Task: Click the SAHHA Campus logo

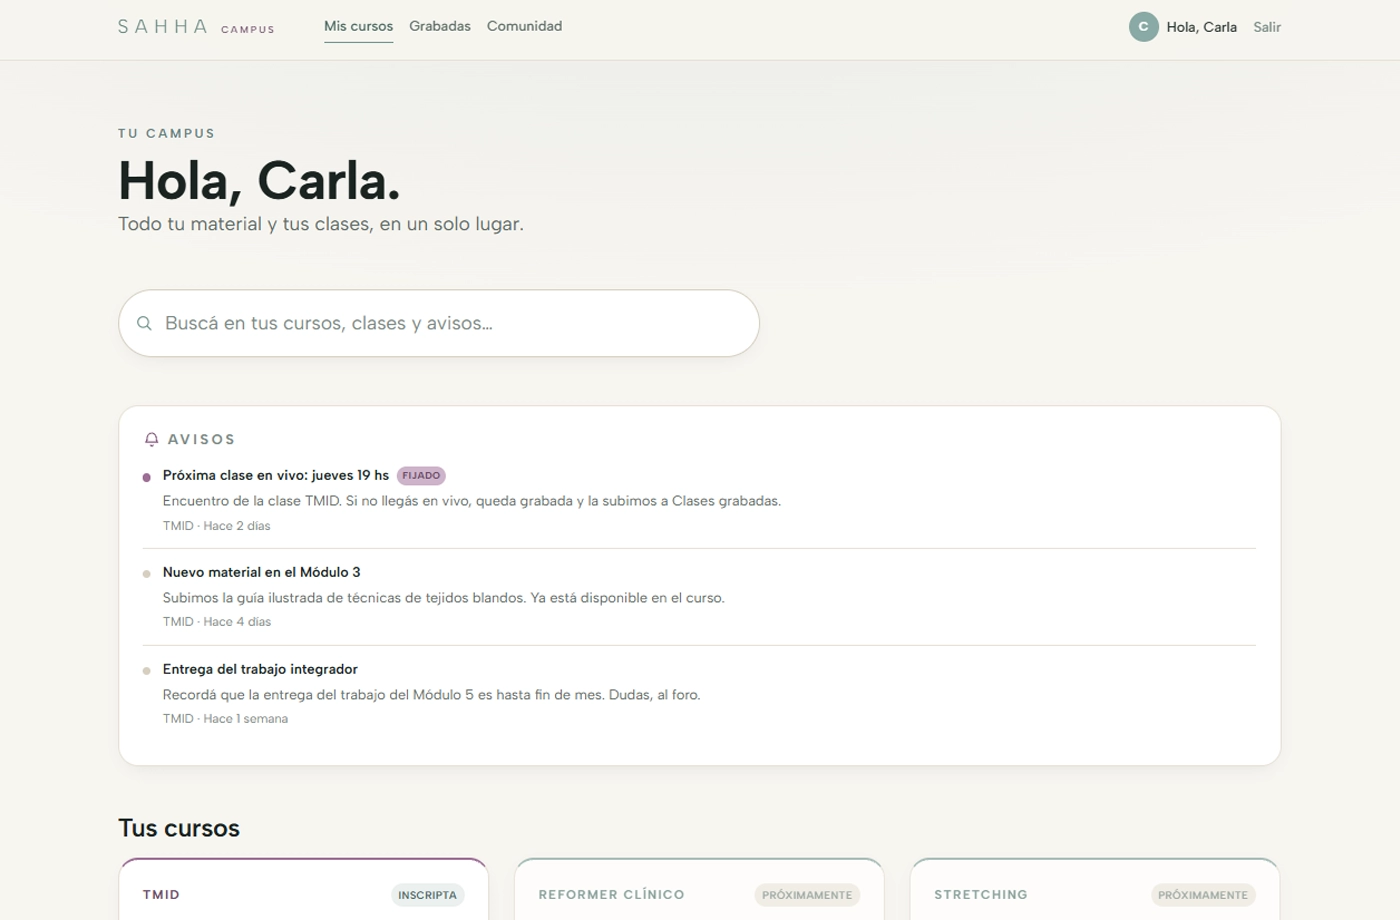Action: point(196,27)
